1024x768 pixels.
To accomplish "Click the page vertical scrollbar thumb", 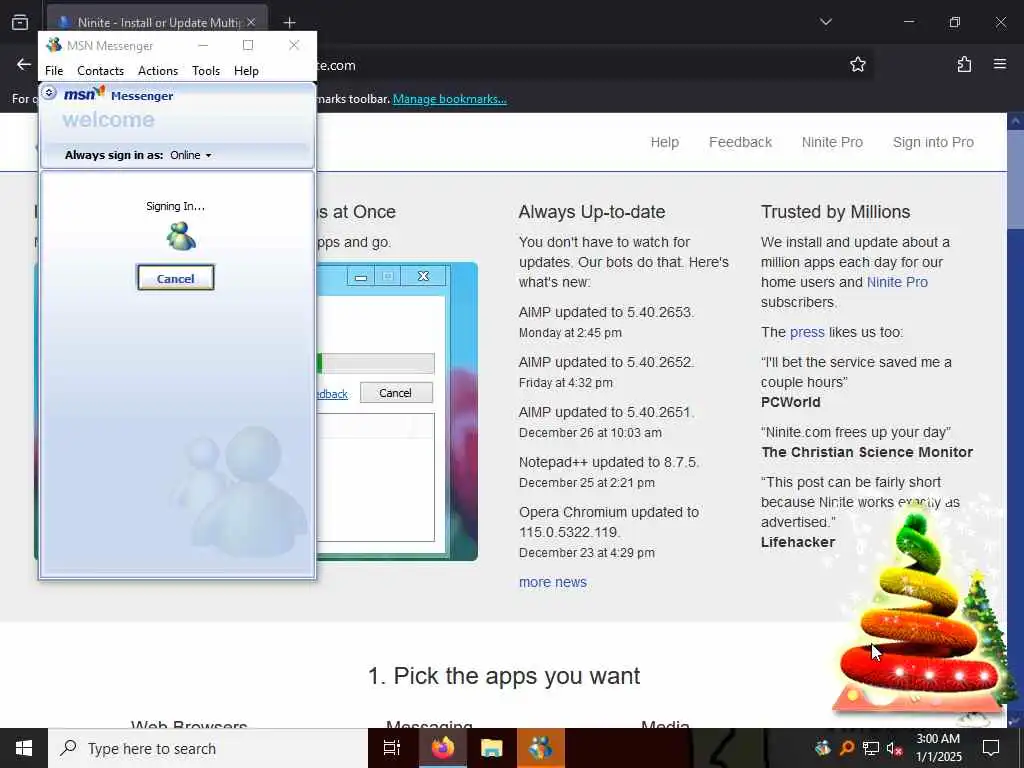I will point(1016,180).
